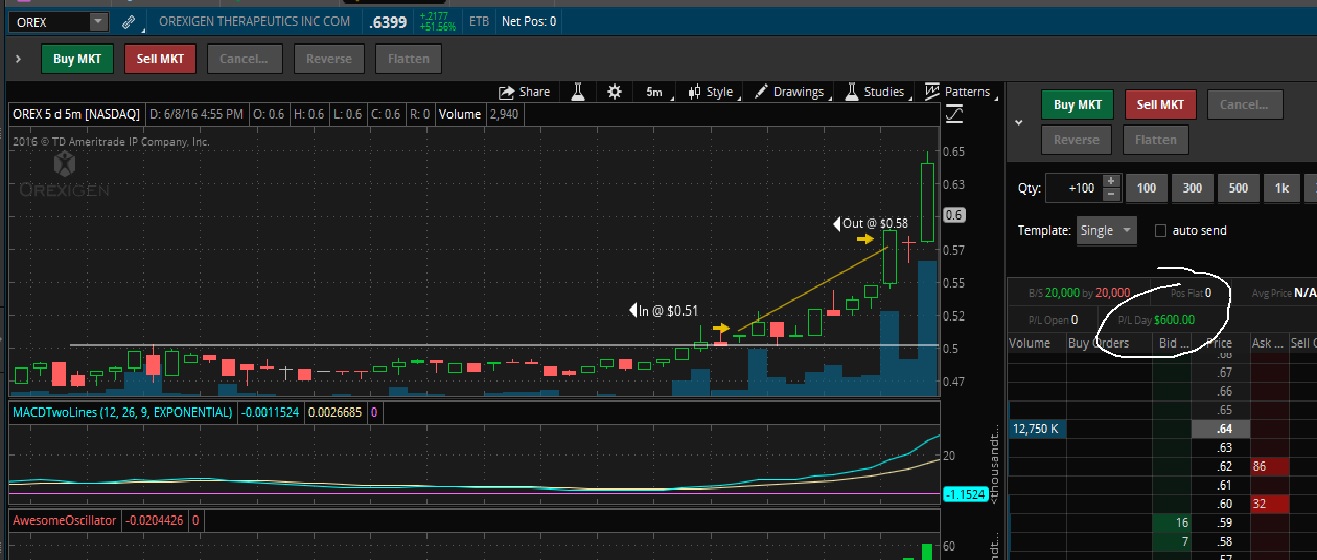Open the Studies menu
This screenshot has width=1317, height=560.
(874, 92)
